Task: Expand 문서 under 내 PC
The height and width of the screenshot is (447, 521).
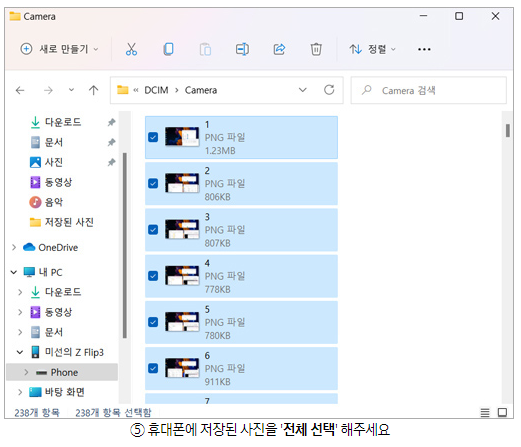Action: (20, 332)
